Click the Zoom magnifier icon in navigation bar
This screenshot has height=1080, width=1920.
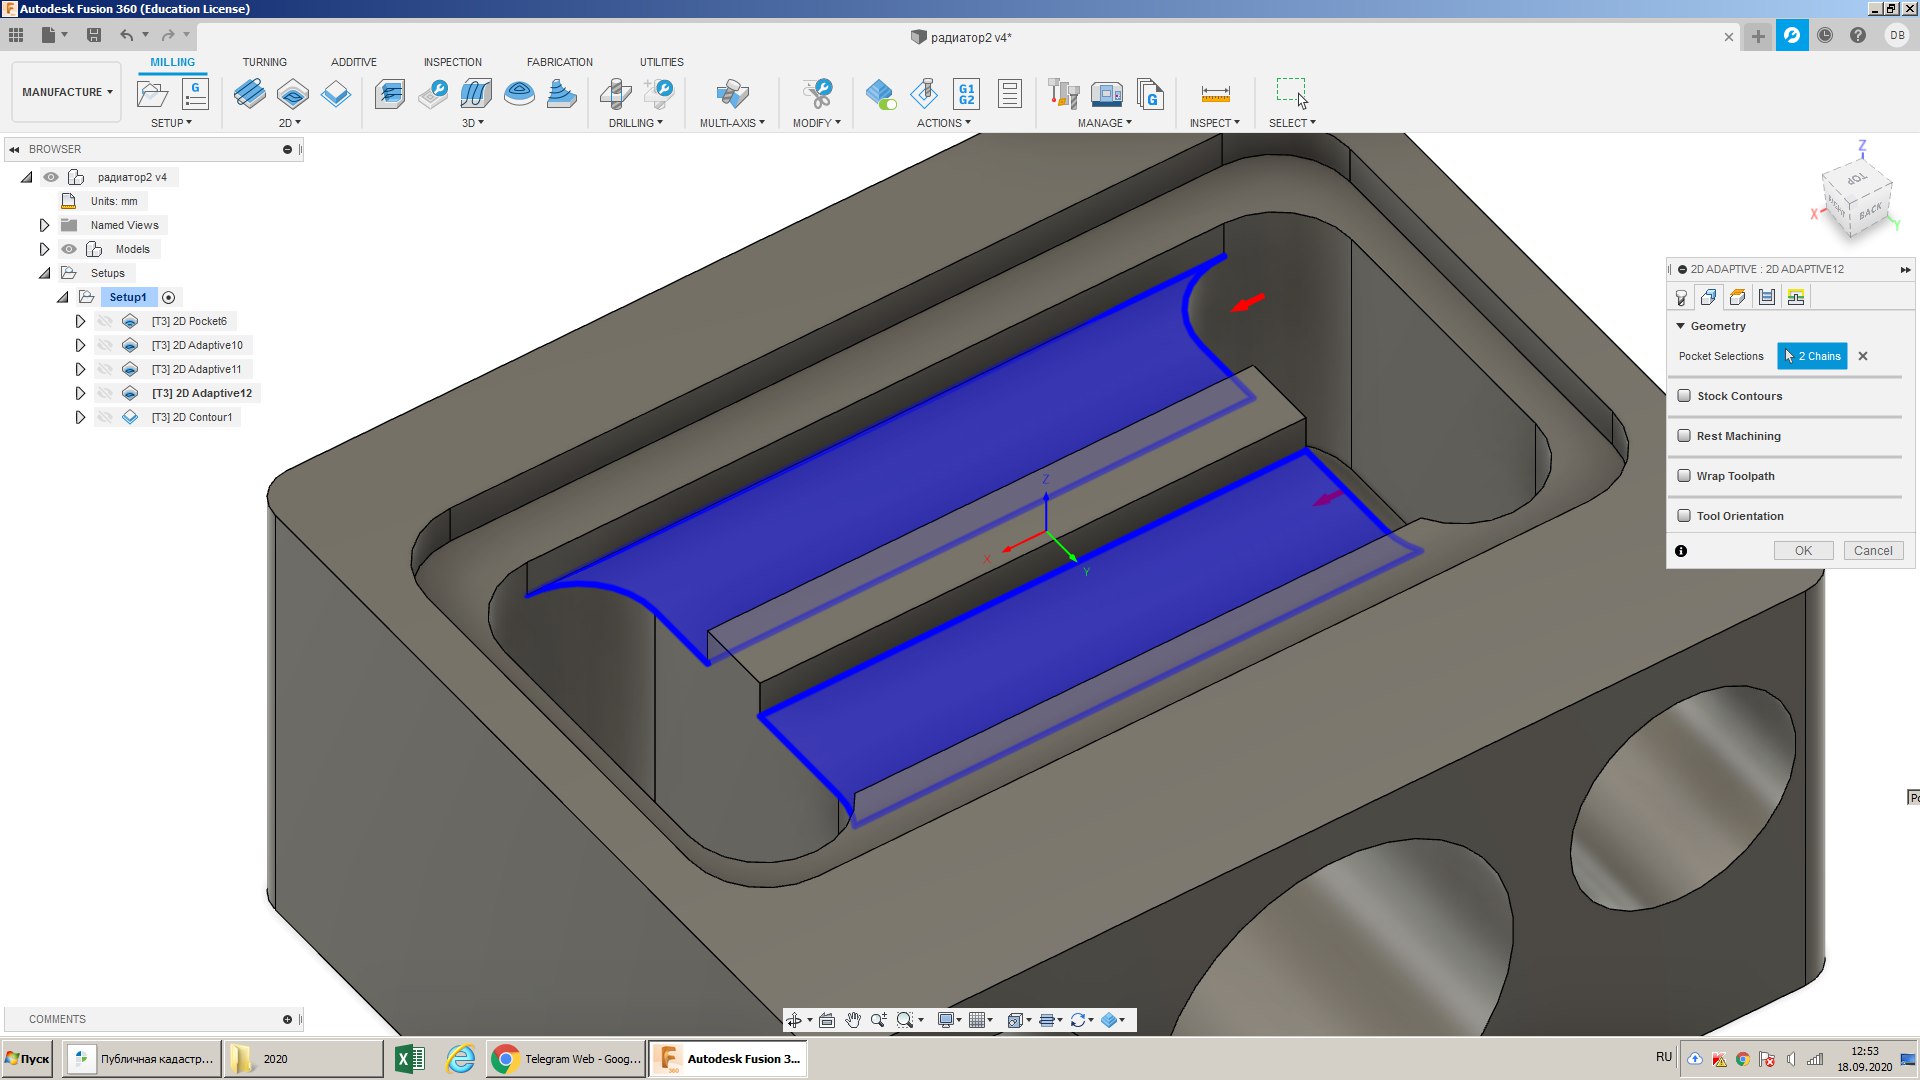(x=878, y=1020)
